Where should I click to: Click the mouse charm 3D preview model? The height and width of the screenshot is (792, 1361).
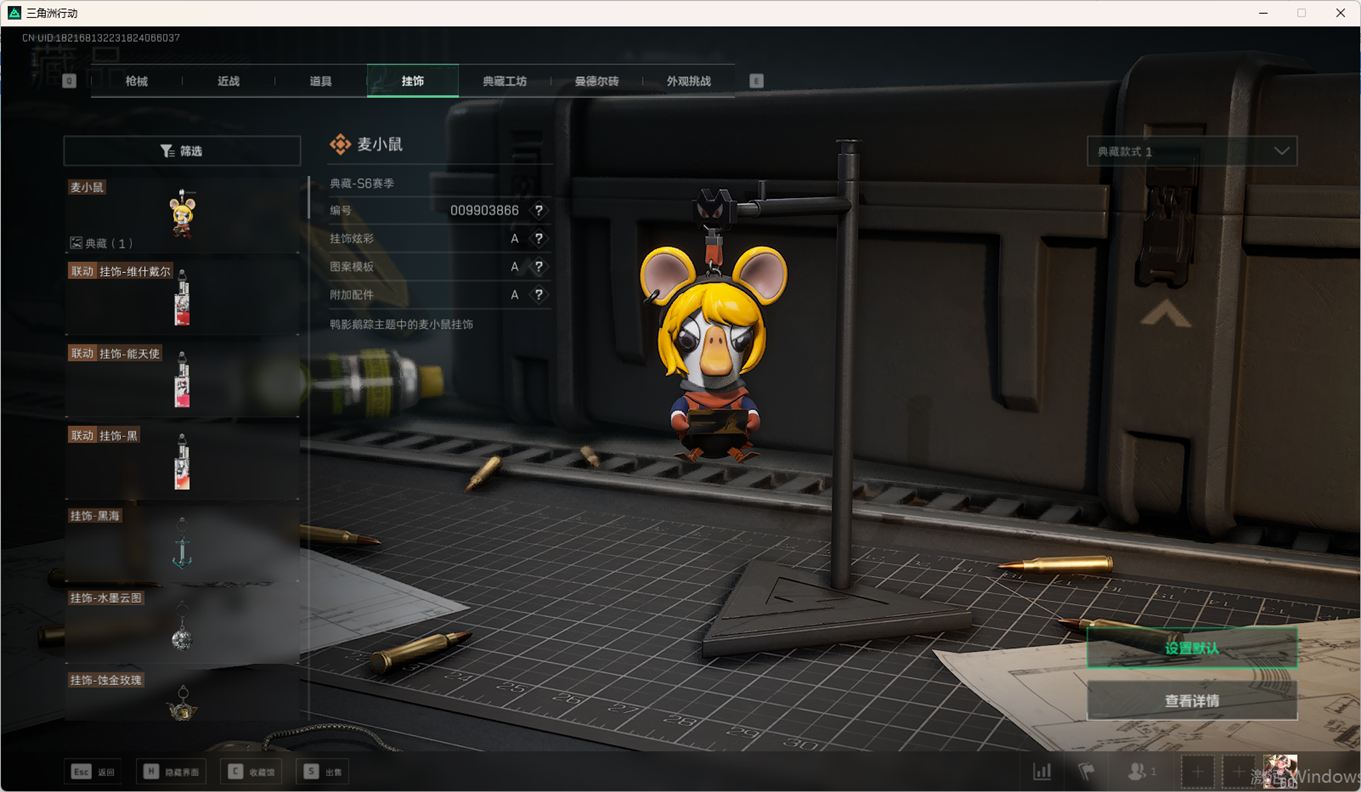(714, 355)
